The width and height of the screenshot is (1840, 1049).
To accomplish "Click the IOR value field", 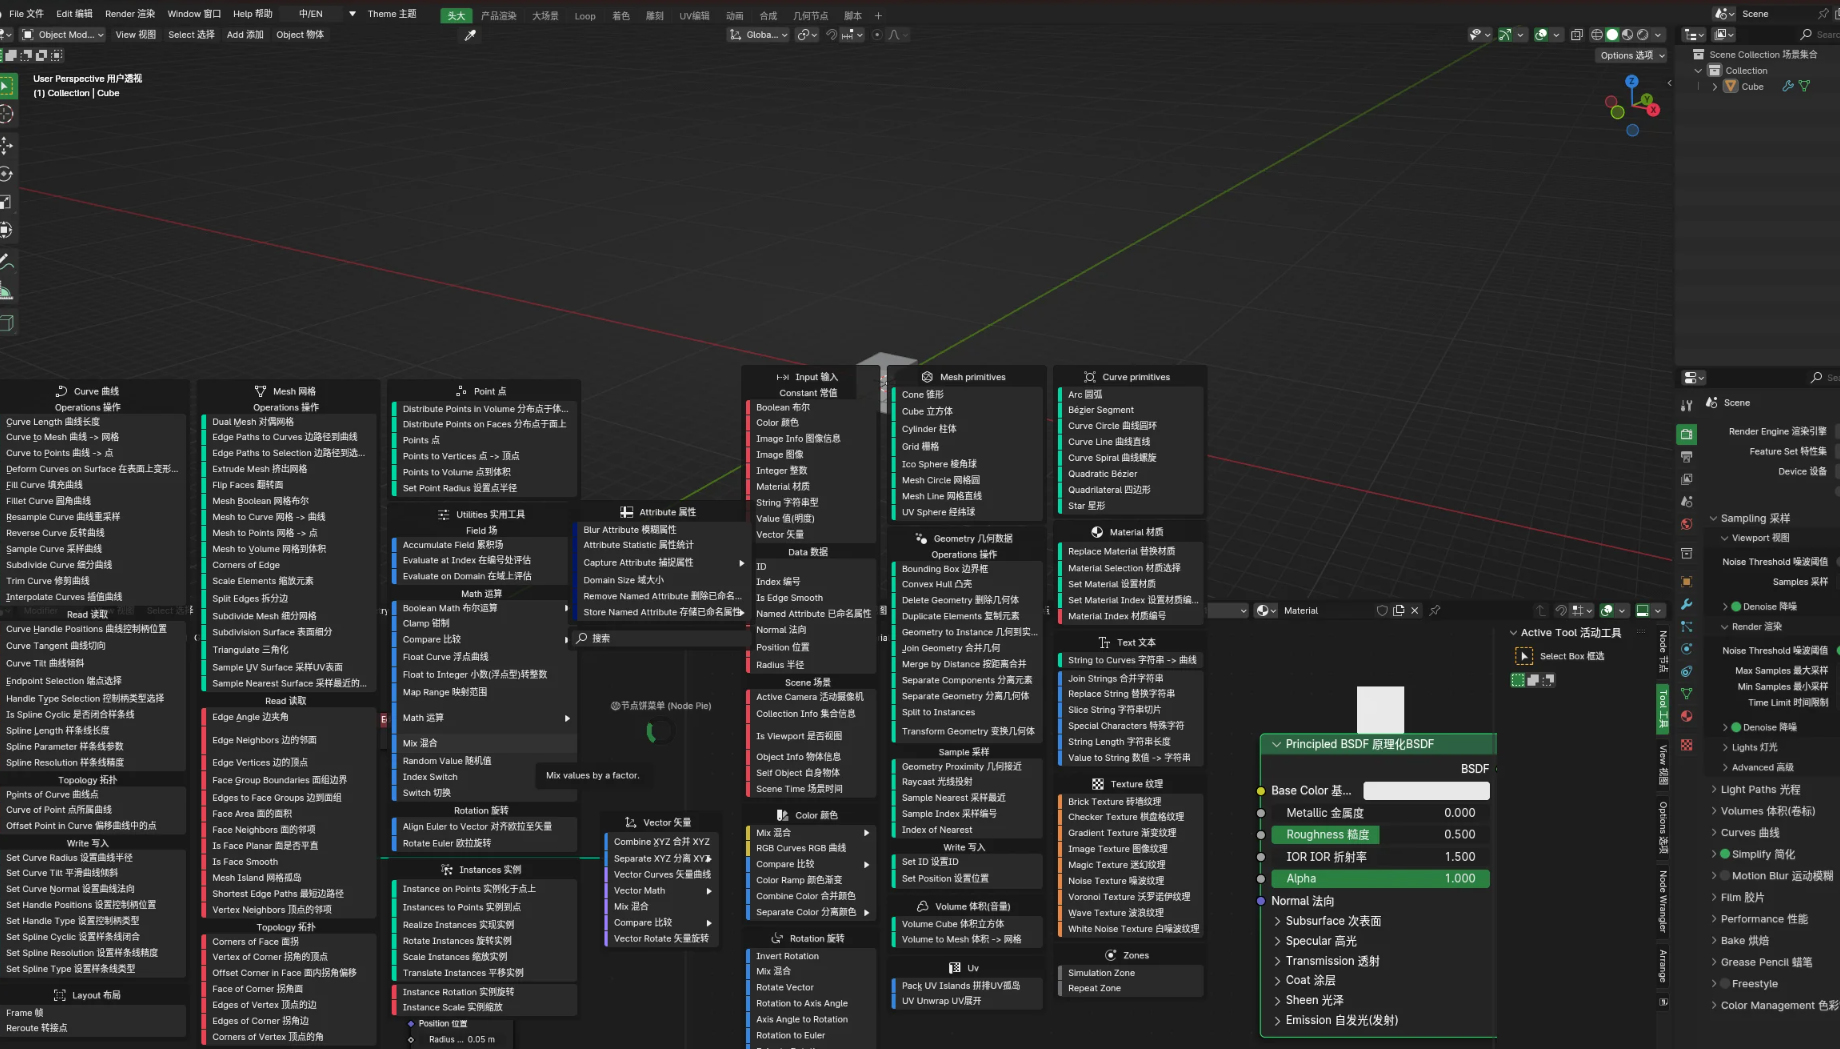I will (1380, 856).
